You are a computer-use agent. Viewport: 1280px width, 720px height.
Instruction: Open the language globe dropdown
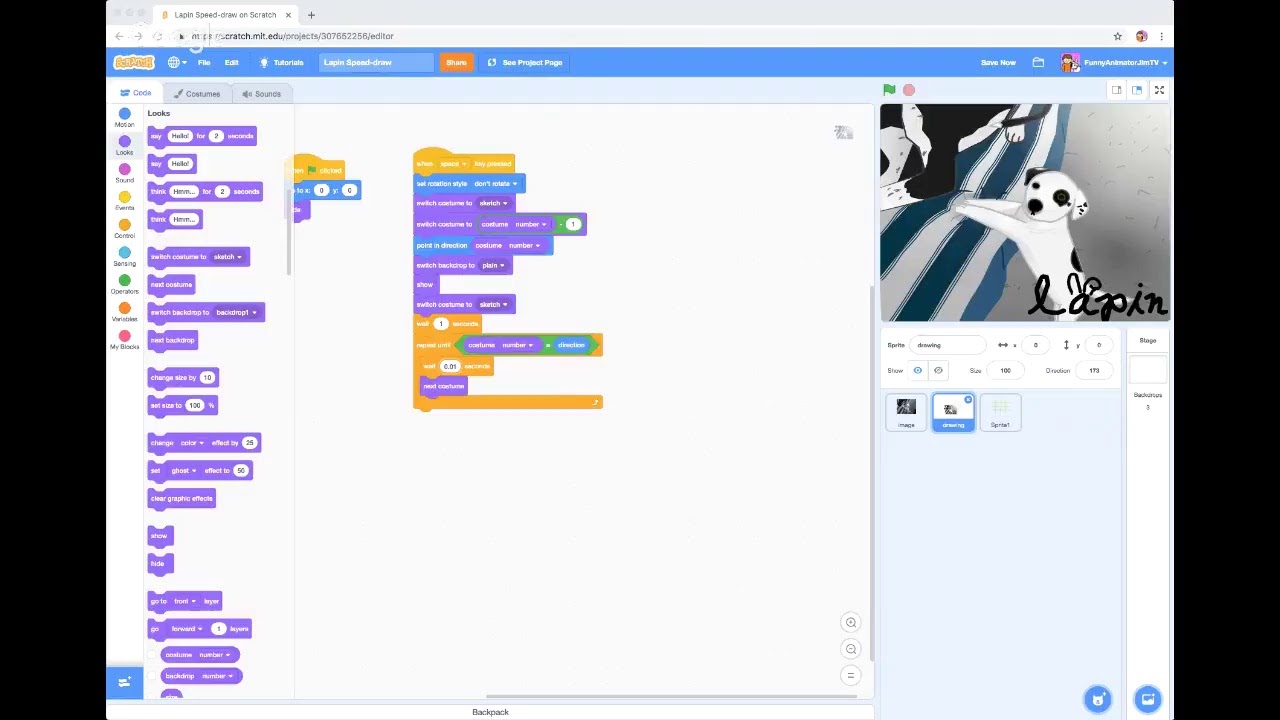pos(177,62)
